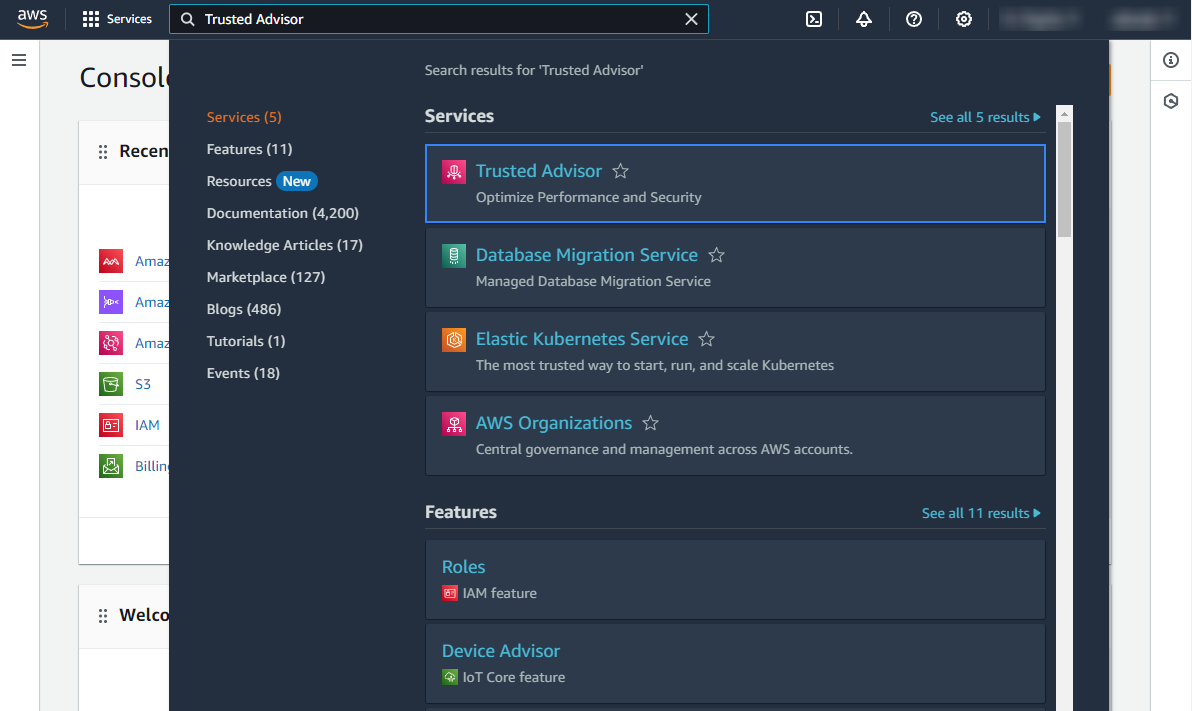
Task: Select Marketplace (127) filter category
Action: [265, 277]
